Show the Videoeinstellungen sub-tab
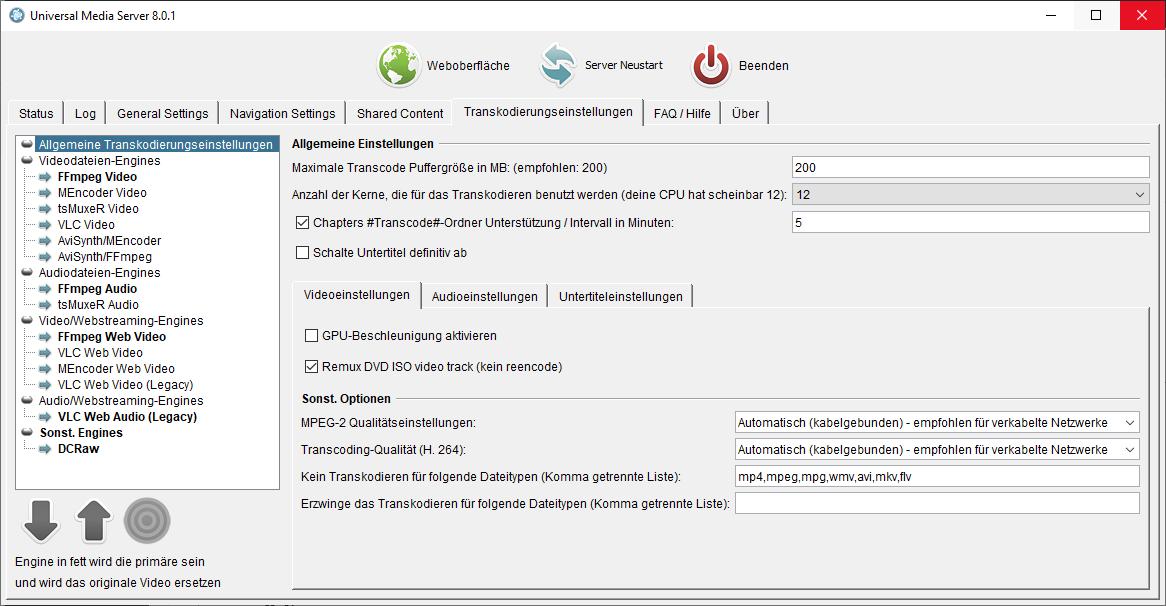 tap(357, 294)
